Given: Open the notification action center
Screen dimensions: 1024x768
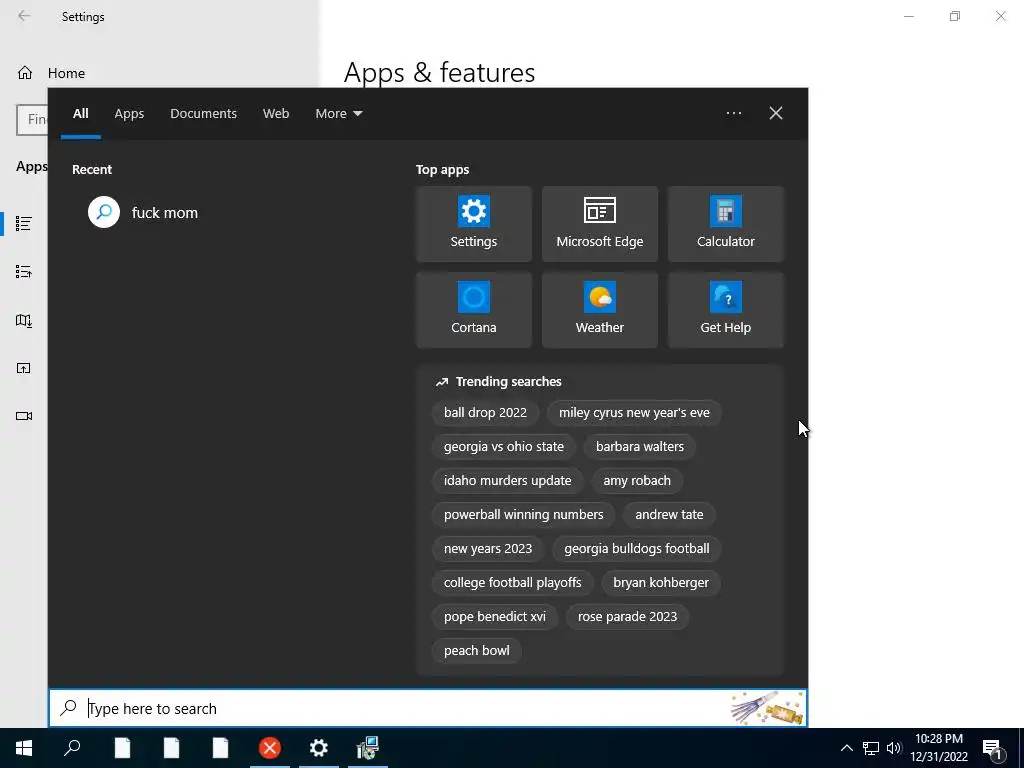Looking at the screenshot, I should click(993, 749).
